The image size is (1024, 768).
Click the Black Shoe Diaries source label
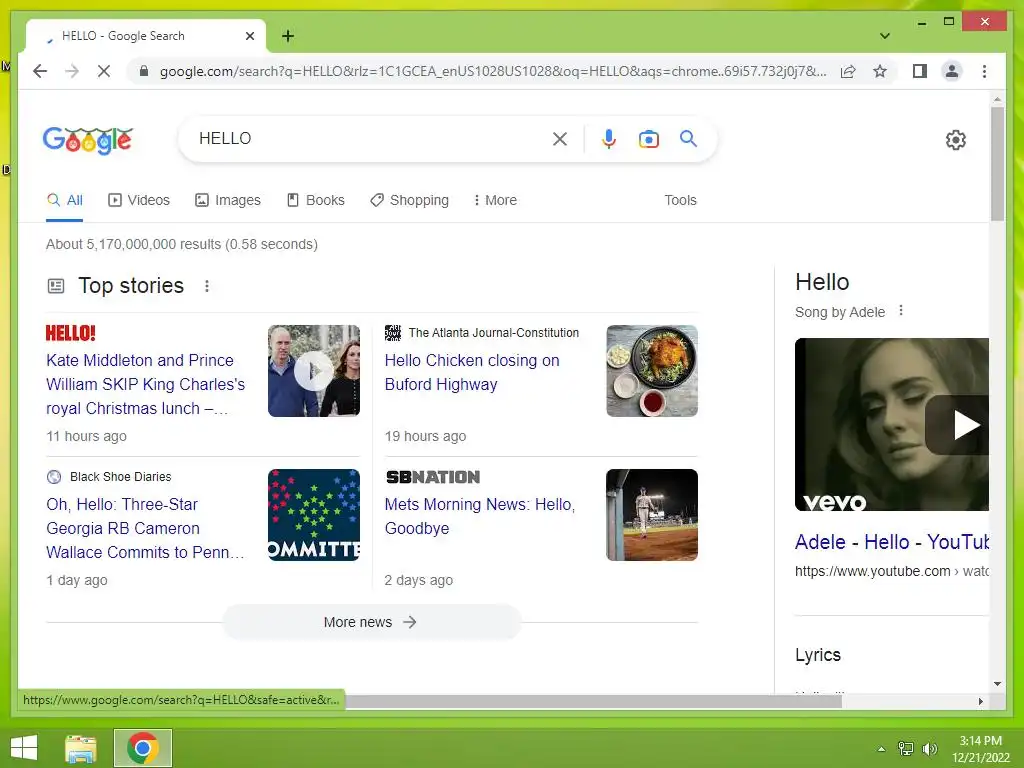pyautogui.click(x=121, y=477)
